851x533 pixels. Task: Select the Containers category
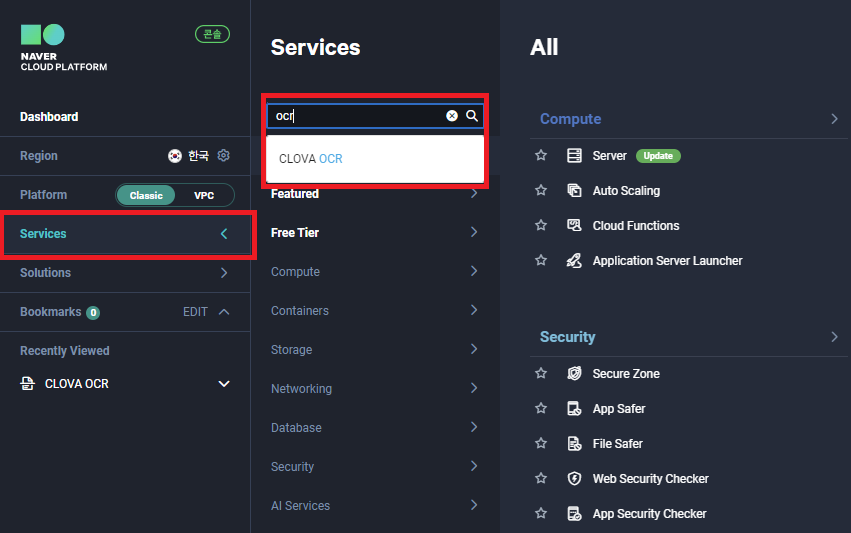(x=300, y=311)
